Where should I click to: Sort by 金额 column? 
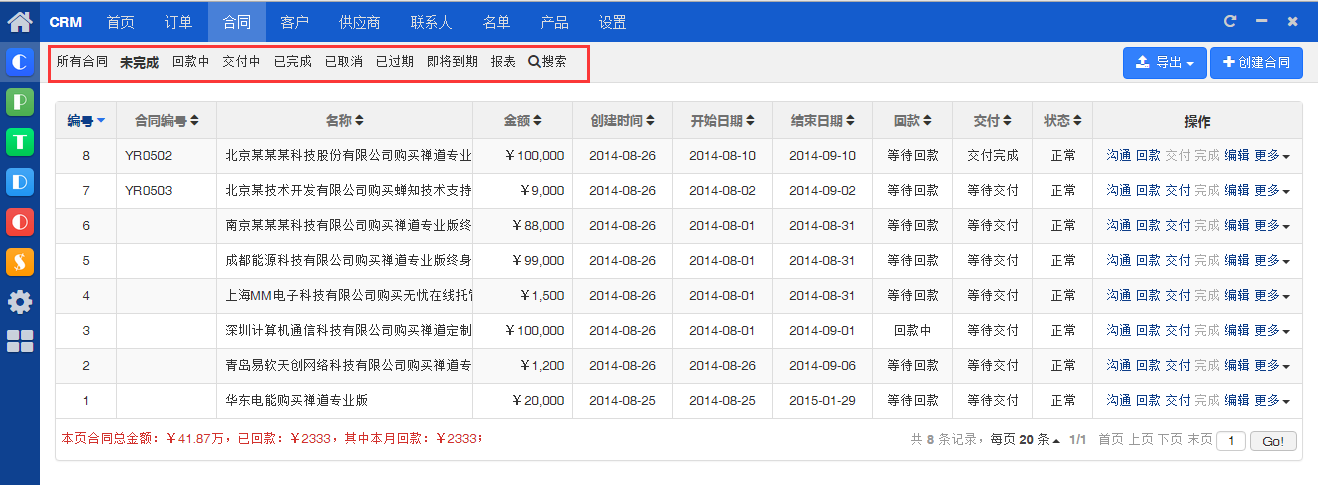523,121
